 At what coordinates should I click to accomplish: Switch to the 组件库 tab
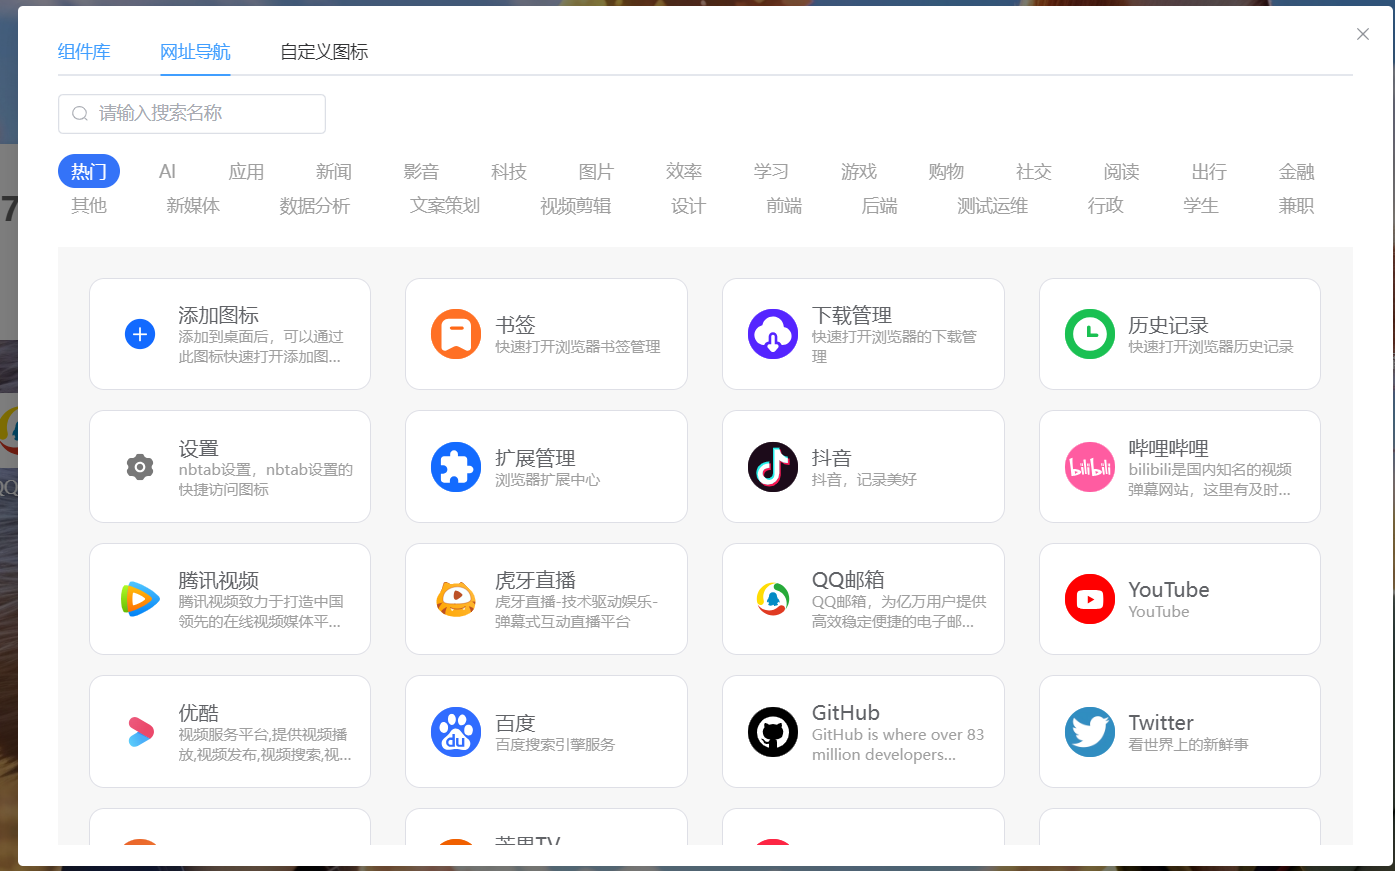(x=84, y=52)
